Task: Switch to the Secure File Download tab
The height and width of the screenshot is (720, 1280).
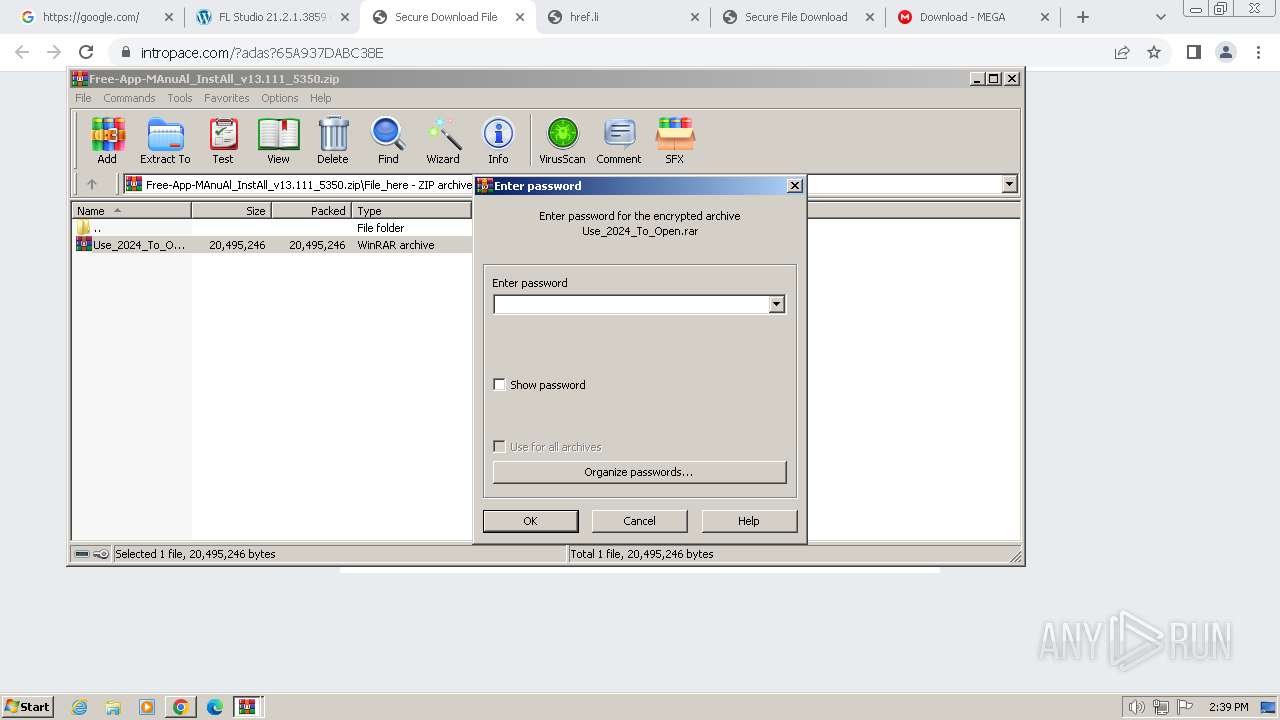Action: (797, 17)
